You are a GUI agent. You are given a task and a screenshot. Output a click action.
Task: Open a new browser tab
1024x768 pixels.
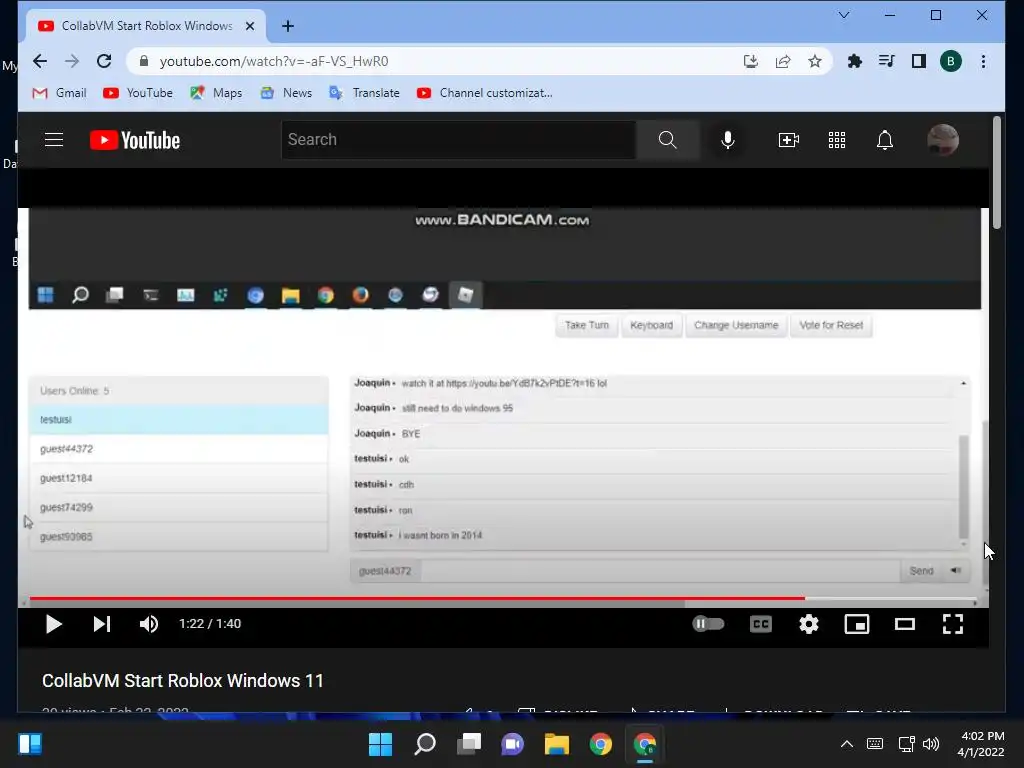287,26
